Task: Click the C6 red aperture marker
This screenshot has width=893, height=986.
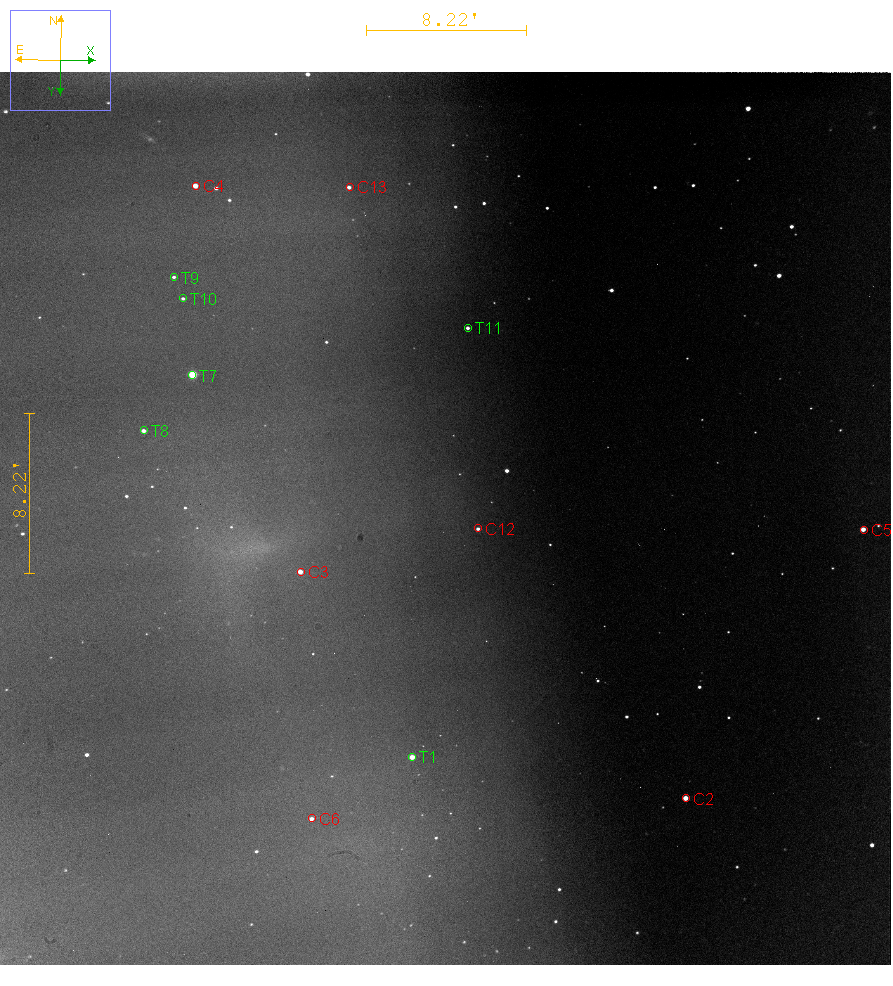Action: (312, 818)
